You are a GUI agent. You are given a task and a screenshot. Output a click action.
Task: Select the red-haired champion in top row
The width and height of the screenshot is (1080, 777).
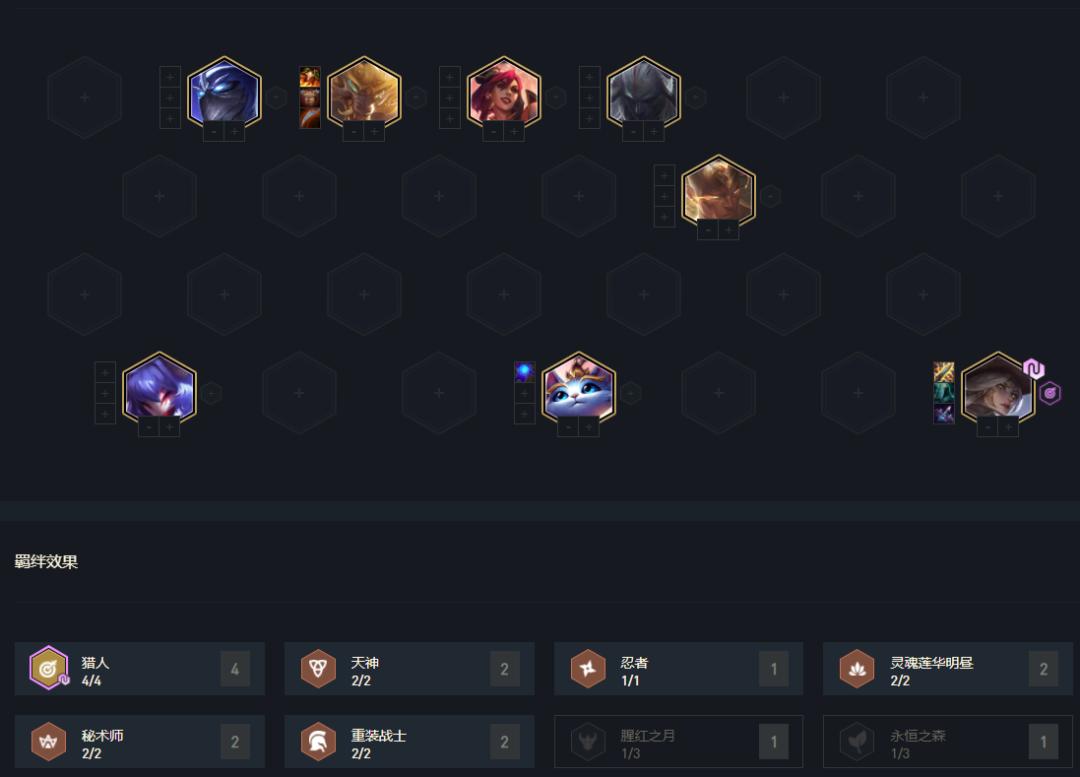[503, 95]
